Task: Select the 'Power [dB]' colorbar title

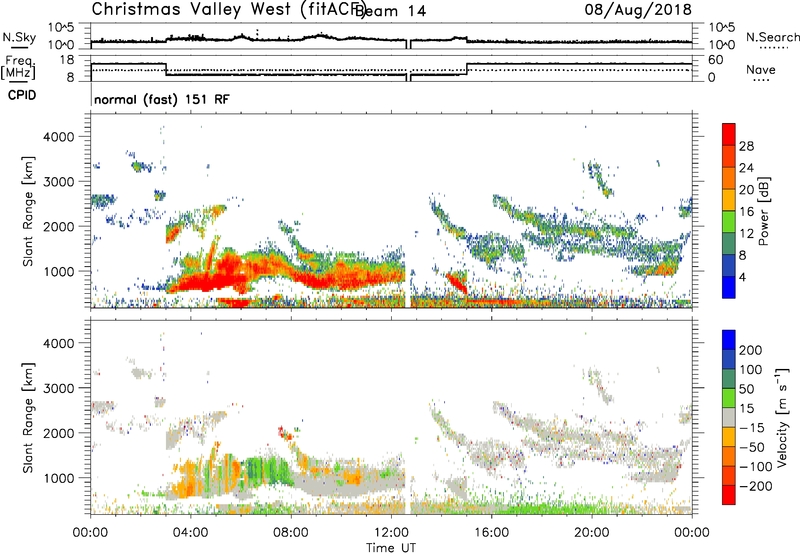Action: tap(764, 211)
